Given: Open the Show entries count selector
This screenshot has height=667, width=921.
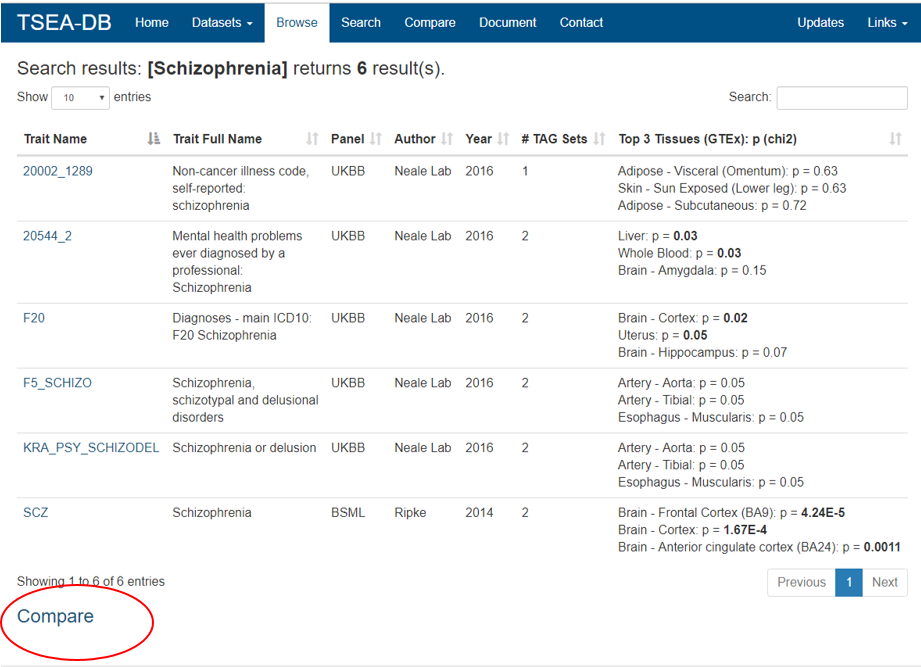Looking at the screenshot, I should pyautogui.click(x=81, y=98).
